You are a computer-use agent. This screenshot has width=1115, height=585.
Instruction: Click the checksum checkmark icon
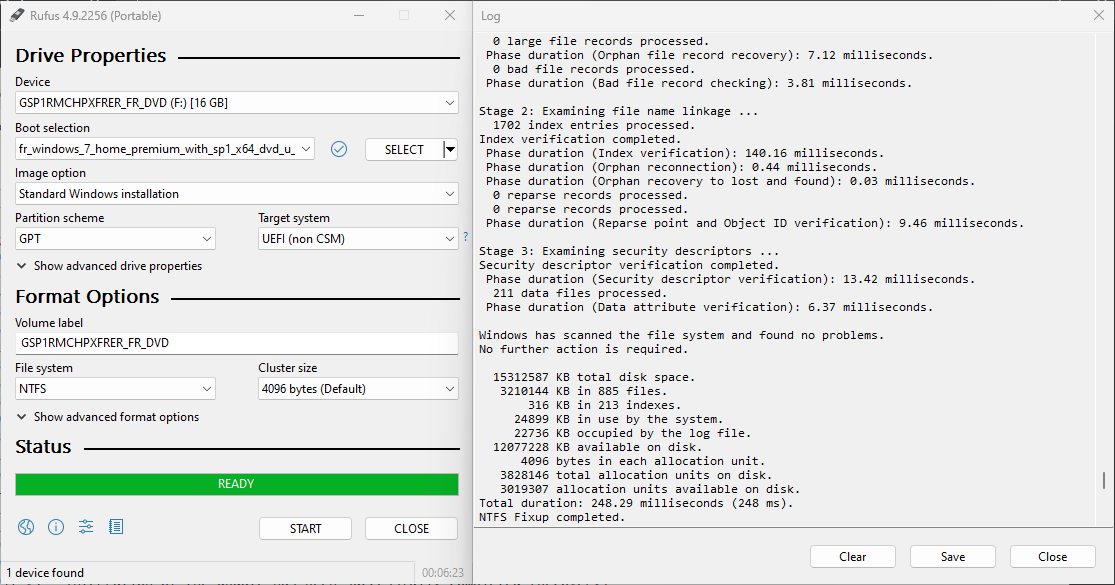click(x=339, y=149)
